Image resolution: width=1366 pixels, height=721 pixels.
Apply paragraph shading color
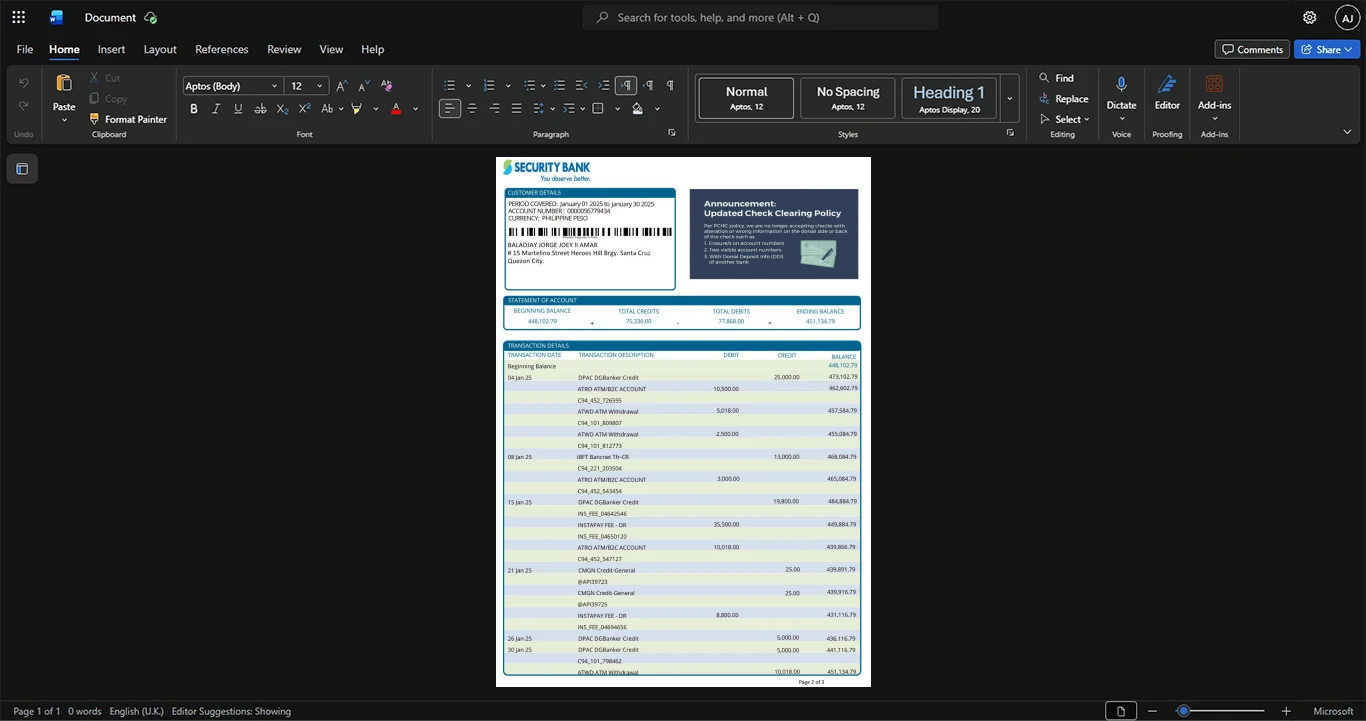(x=638, y=109)
